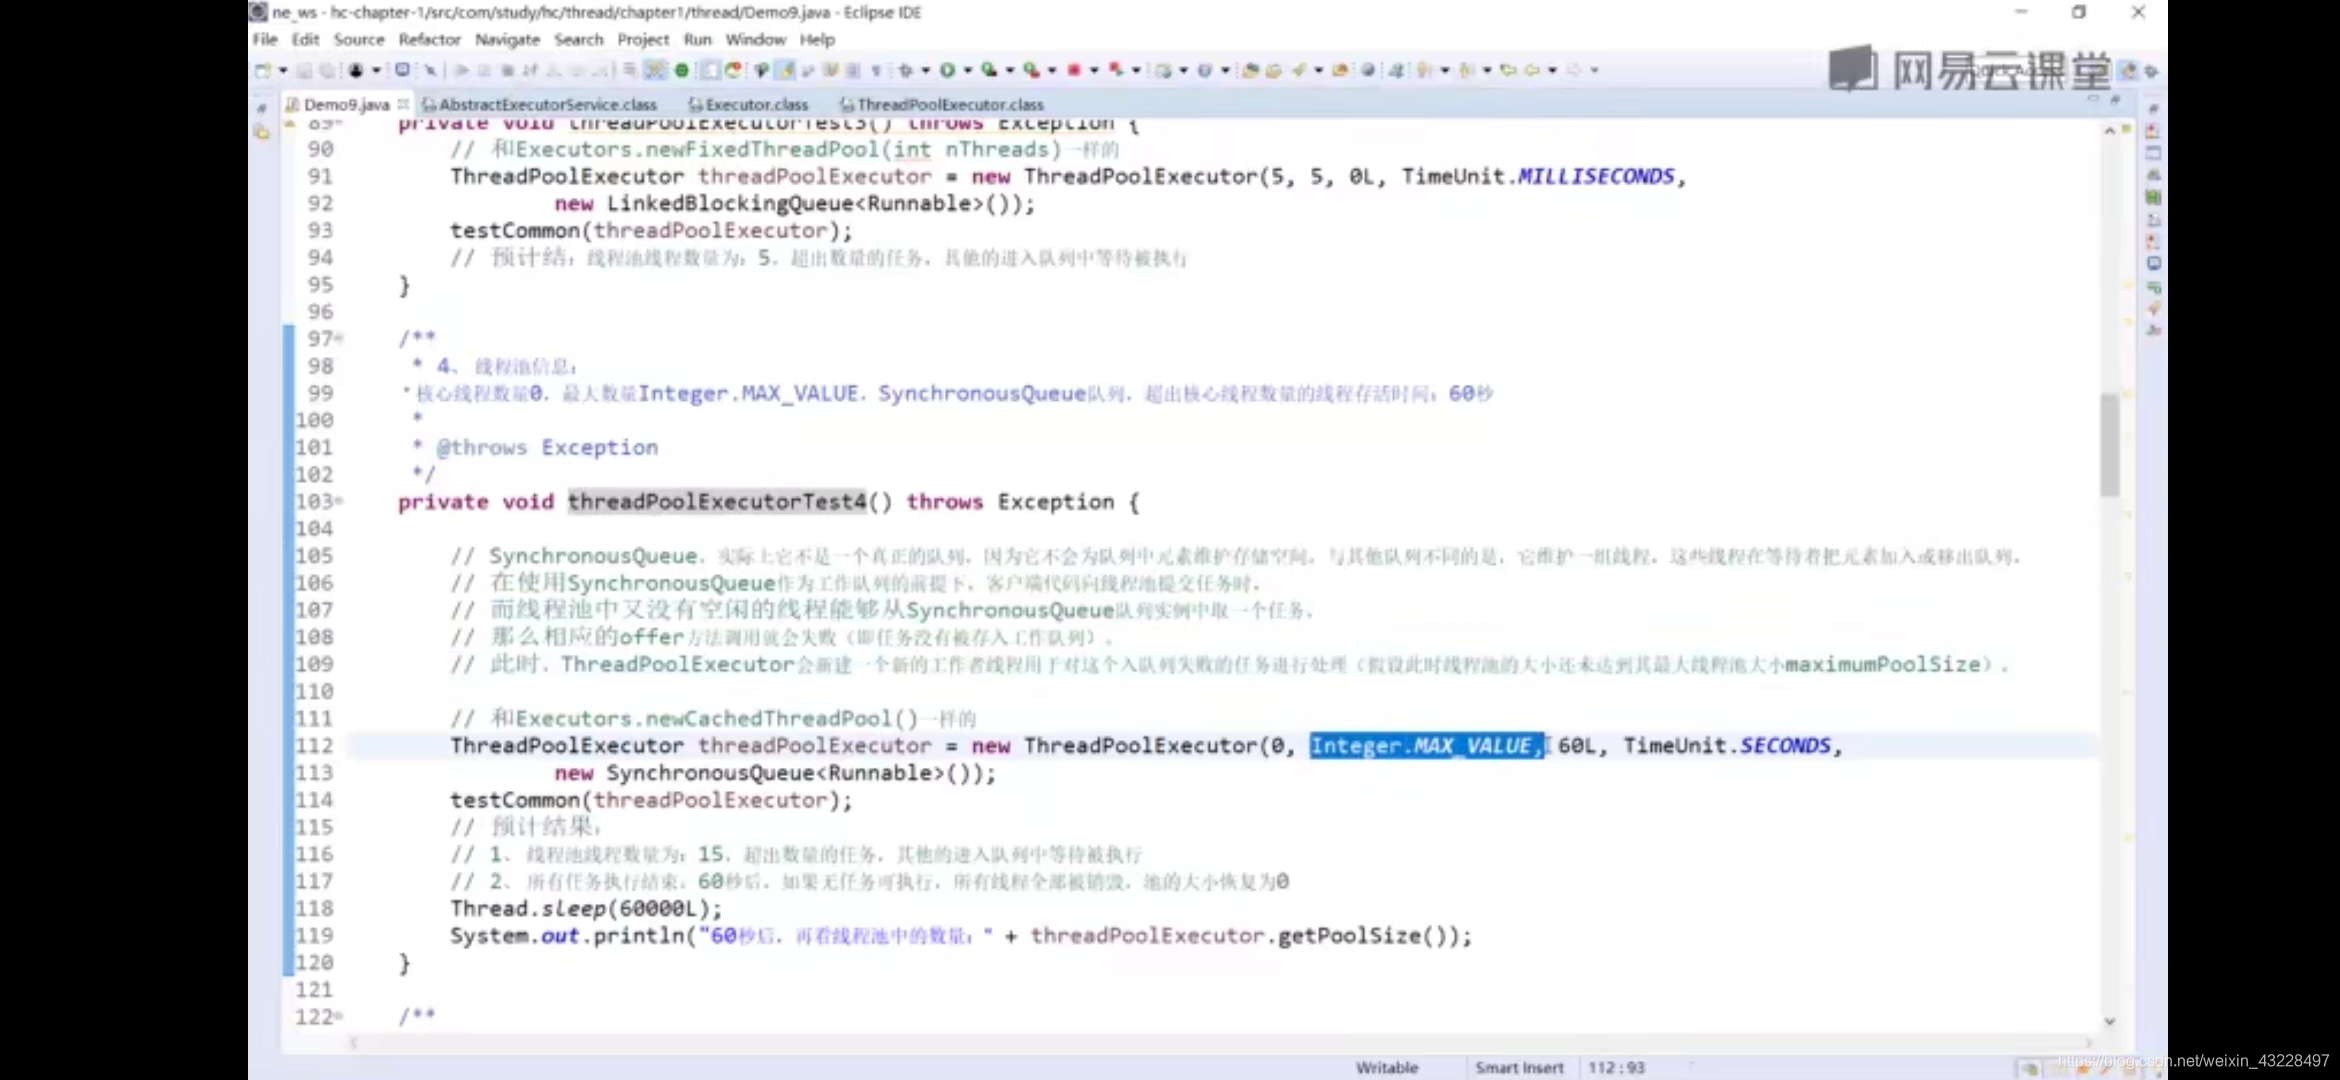2340x1080 pixels.
Task: Click the Previous Annotation toolbar icon
Action: tap(1466, 70)
